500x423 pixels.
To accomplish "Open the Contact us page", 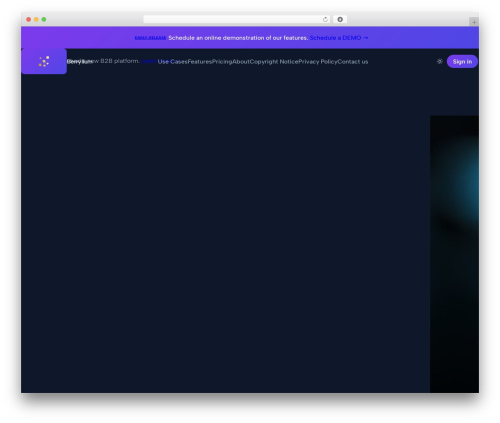I will (353, 62).
